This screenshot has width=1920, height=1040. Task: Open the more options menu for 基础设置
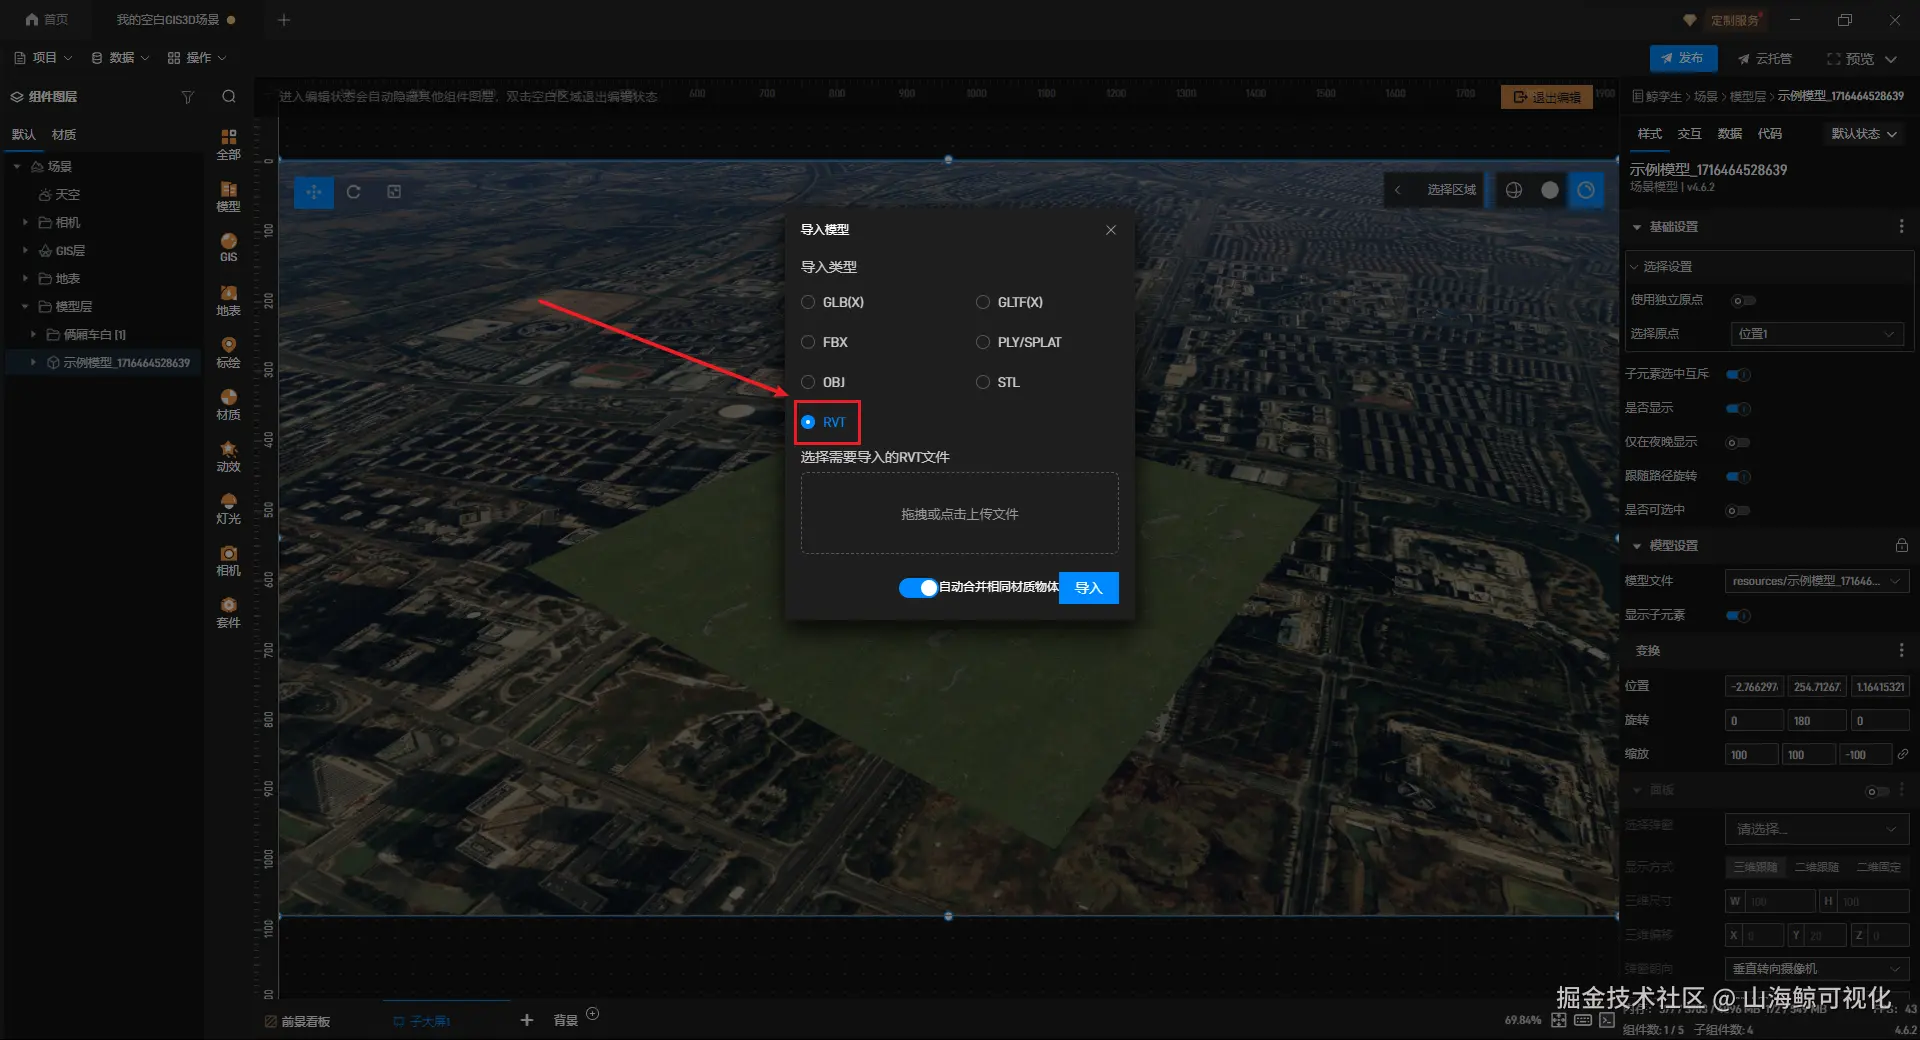(x=1901, y=227)
